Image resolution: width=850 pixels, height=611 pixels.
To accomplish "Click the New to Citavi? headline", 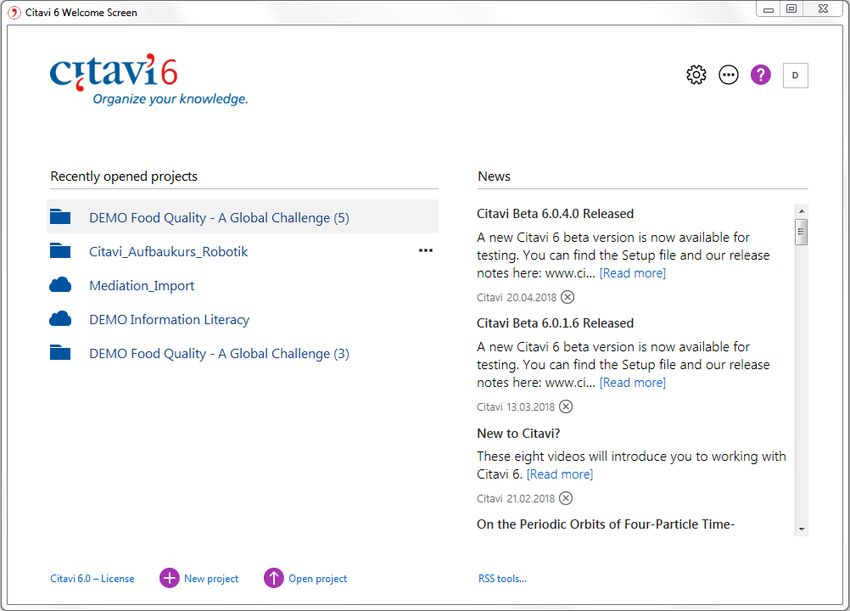I will pos(518,433).
